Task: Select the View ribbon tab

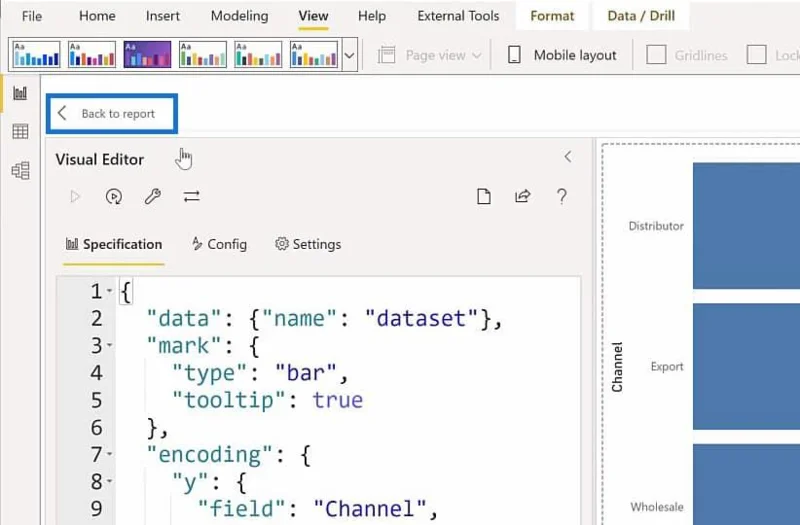Action: 313,16
